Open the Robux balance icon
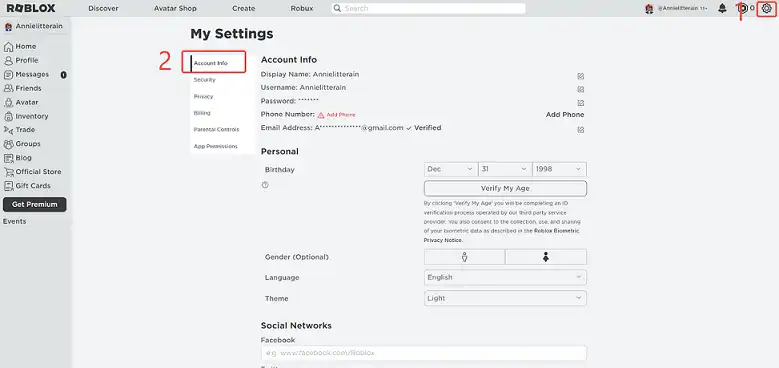 [x=742, y=8]
